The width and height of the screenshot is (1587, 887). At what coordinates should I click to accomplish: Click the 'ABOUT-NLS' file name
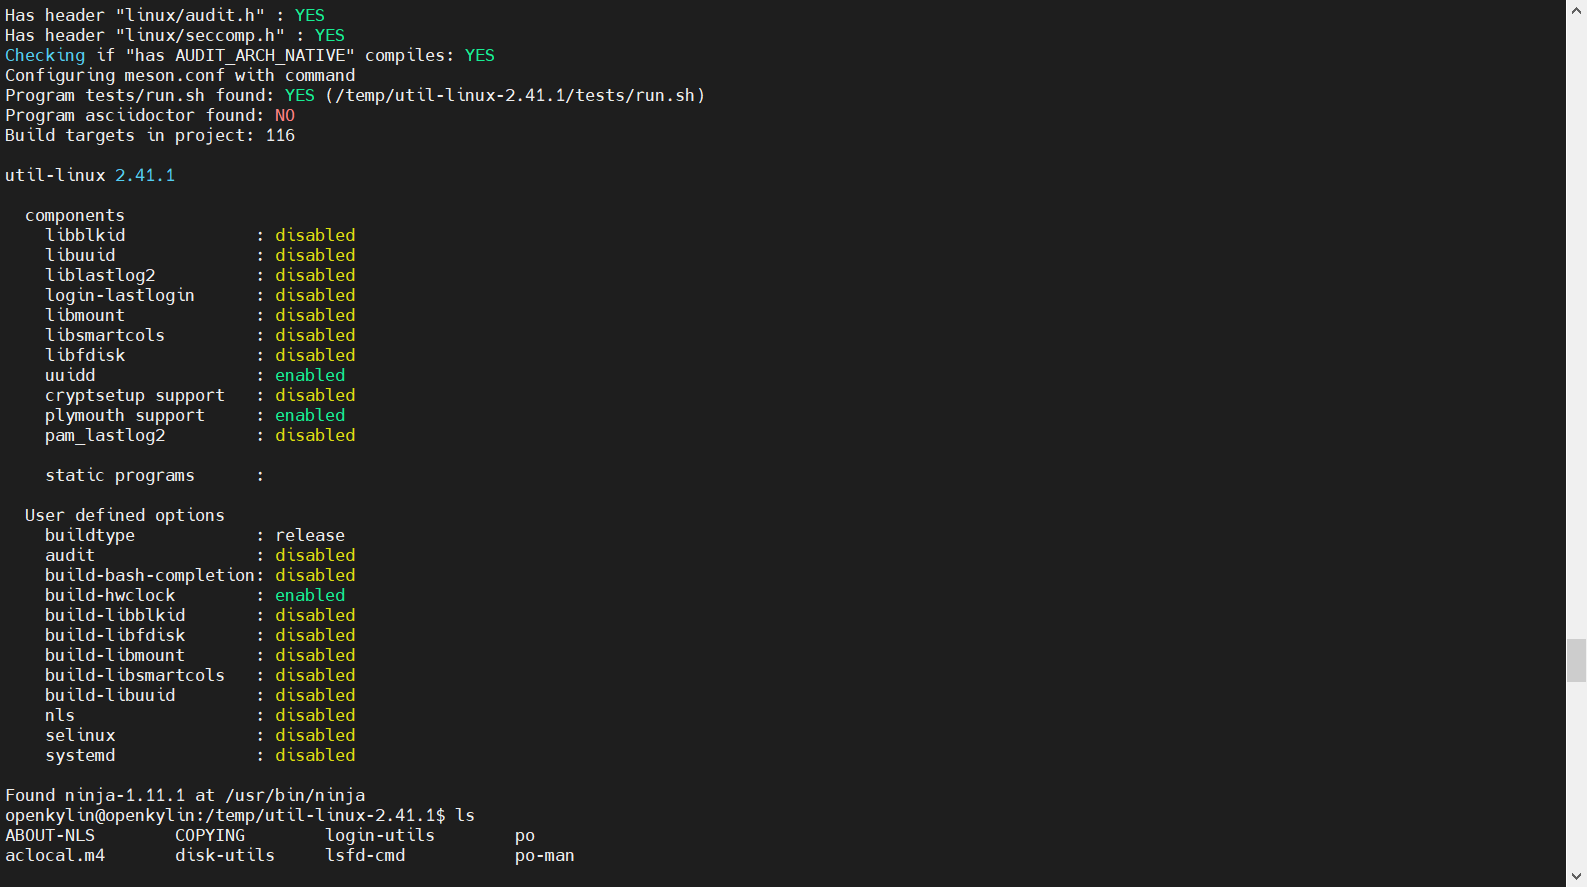[50, 835]
